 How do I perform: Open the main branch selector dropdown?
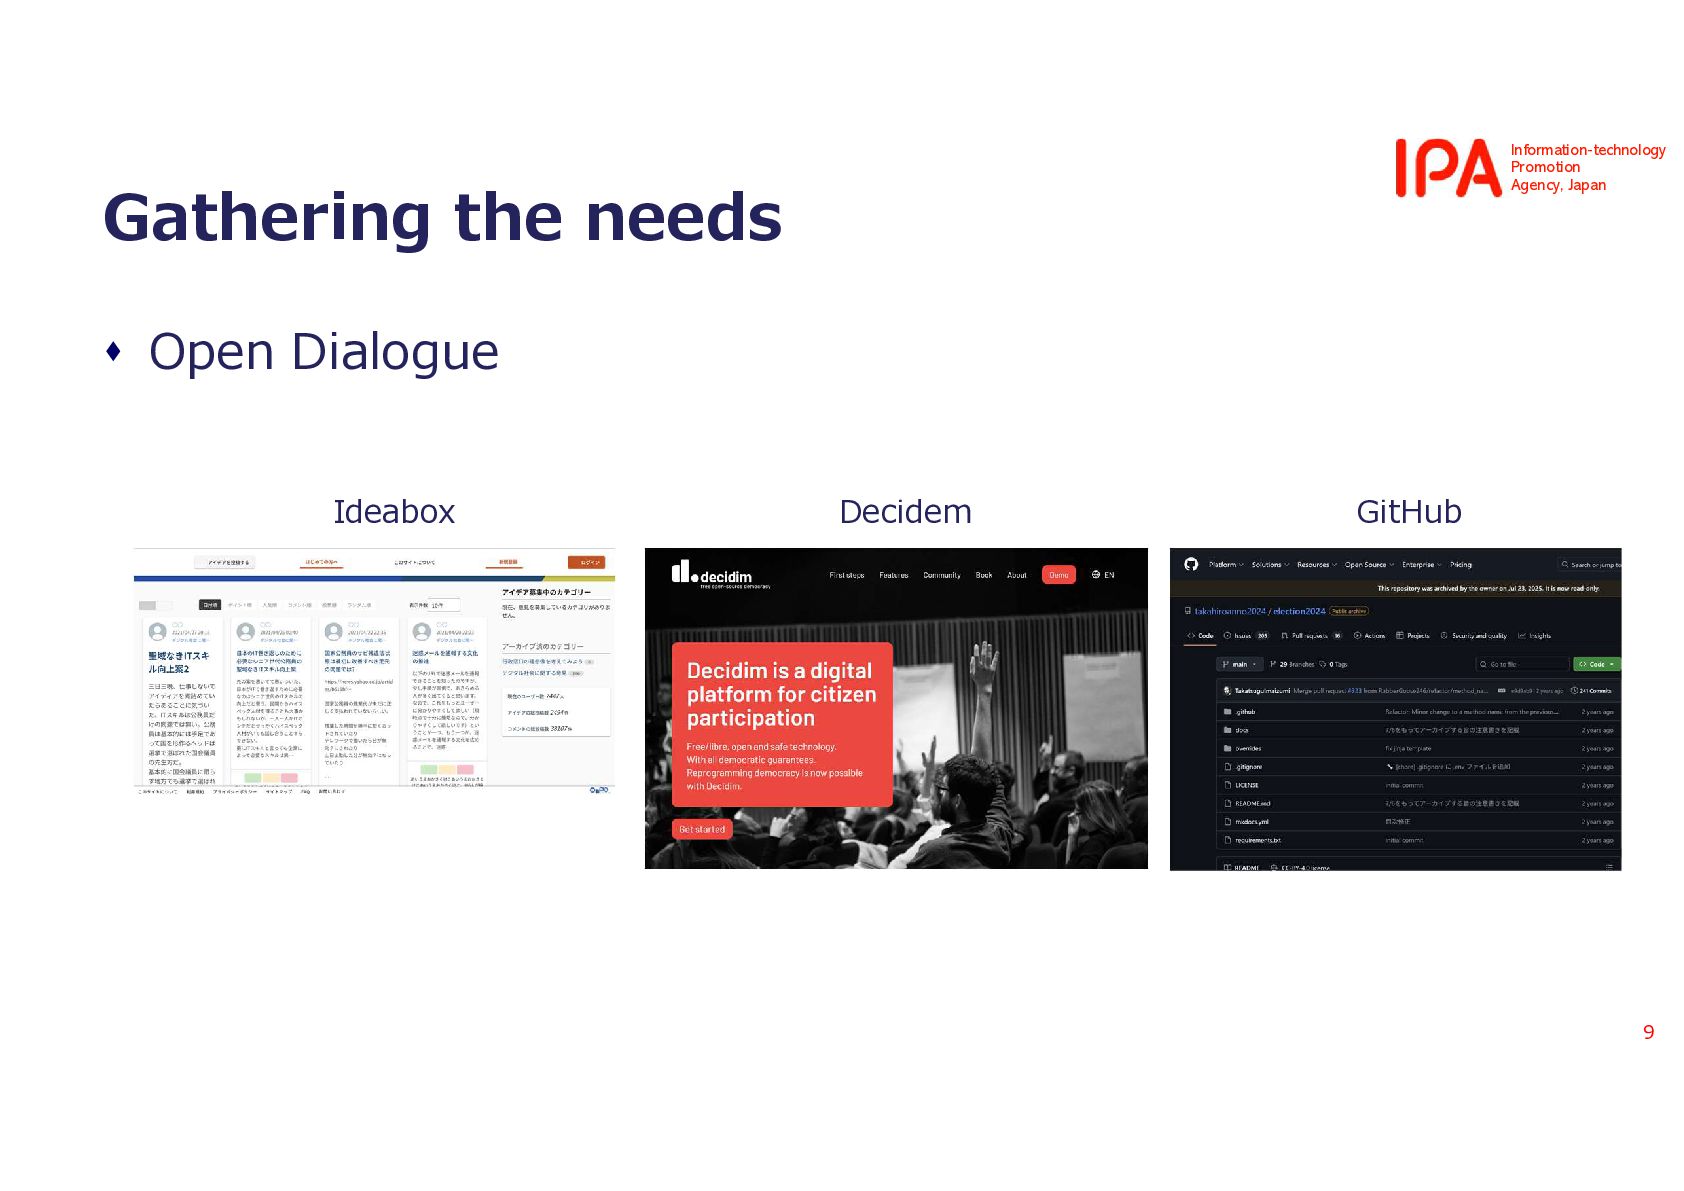point(1239,664)
